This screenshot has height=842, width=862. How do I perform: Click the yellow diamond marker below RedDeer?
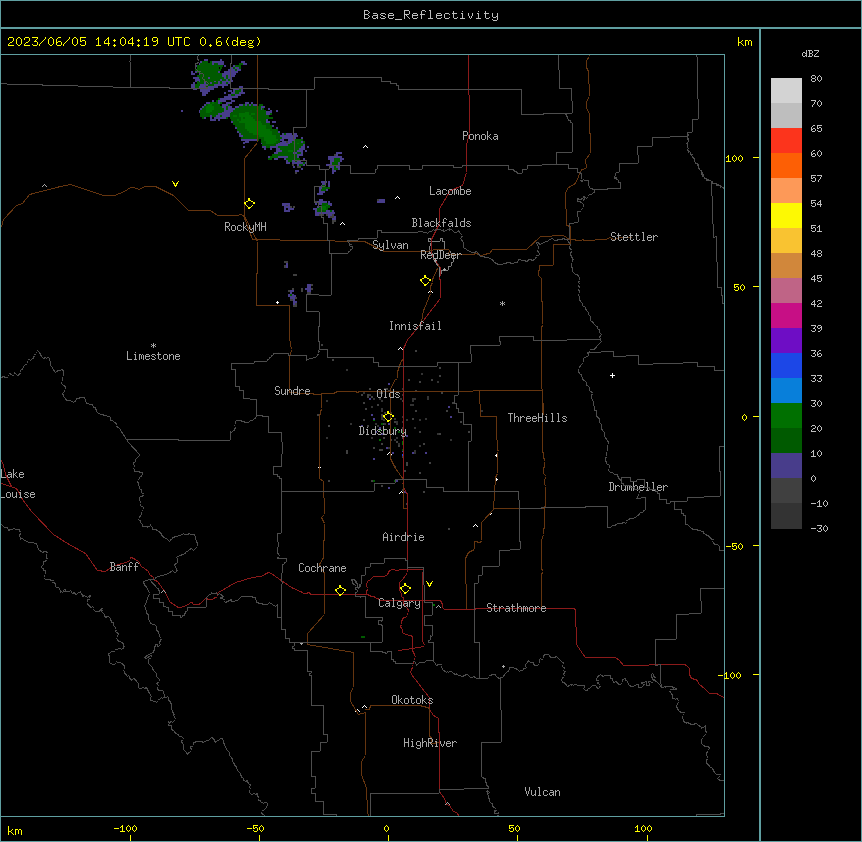pos(426,281)
